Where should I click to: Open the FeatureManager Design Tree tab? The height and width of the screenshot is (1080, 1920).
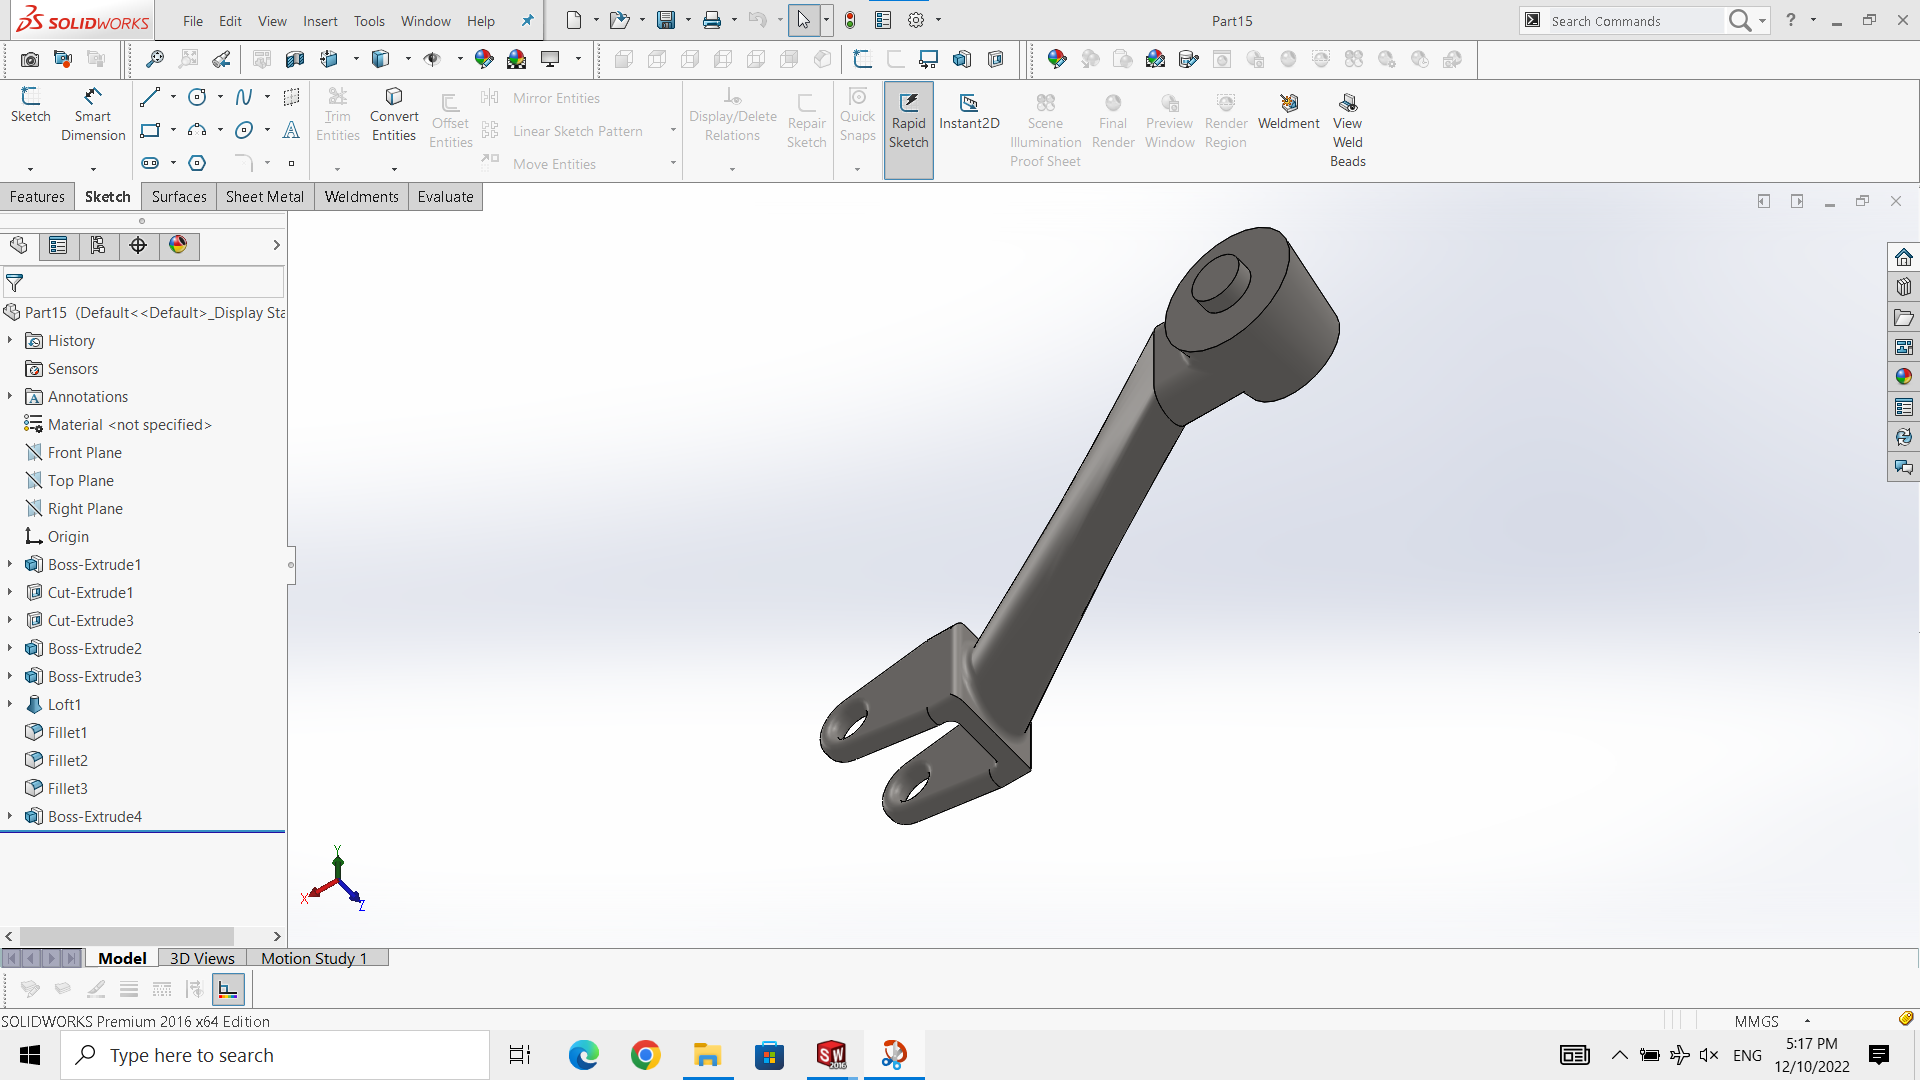pyautogui.click(x=19, y=246)
